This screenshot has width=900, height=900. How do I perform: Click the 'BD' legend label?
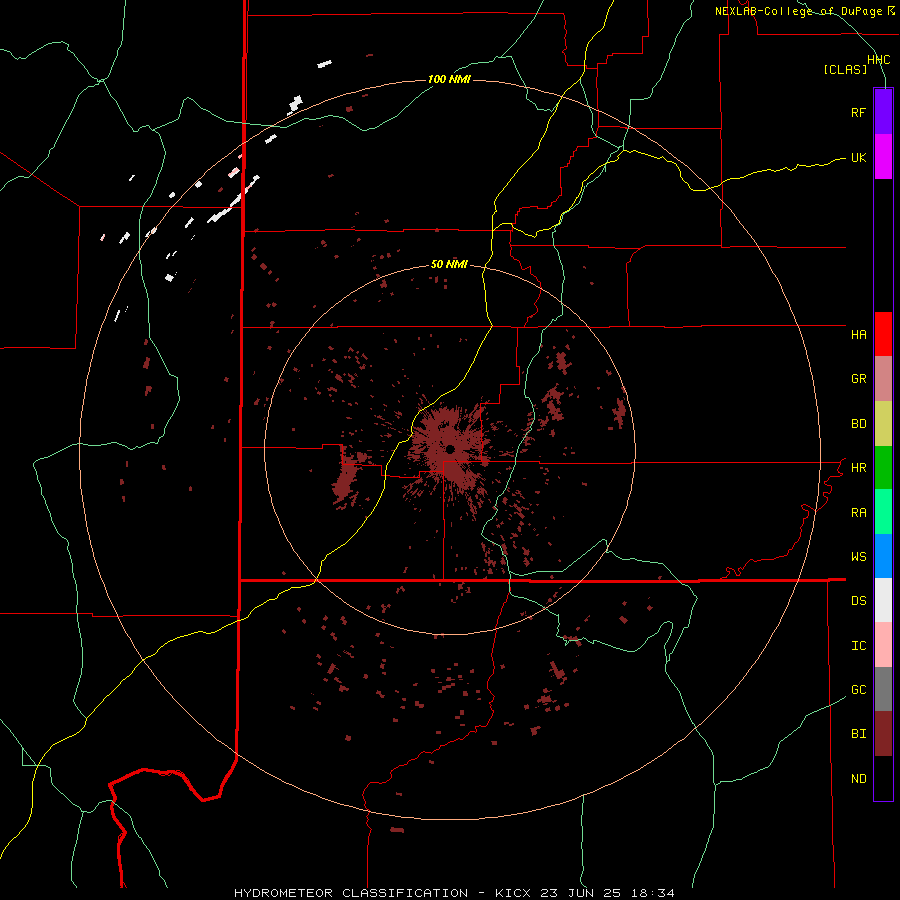pyautogui.click(x=858, y=424)
